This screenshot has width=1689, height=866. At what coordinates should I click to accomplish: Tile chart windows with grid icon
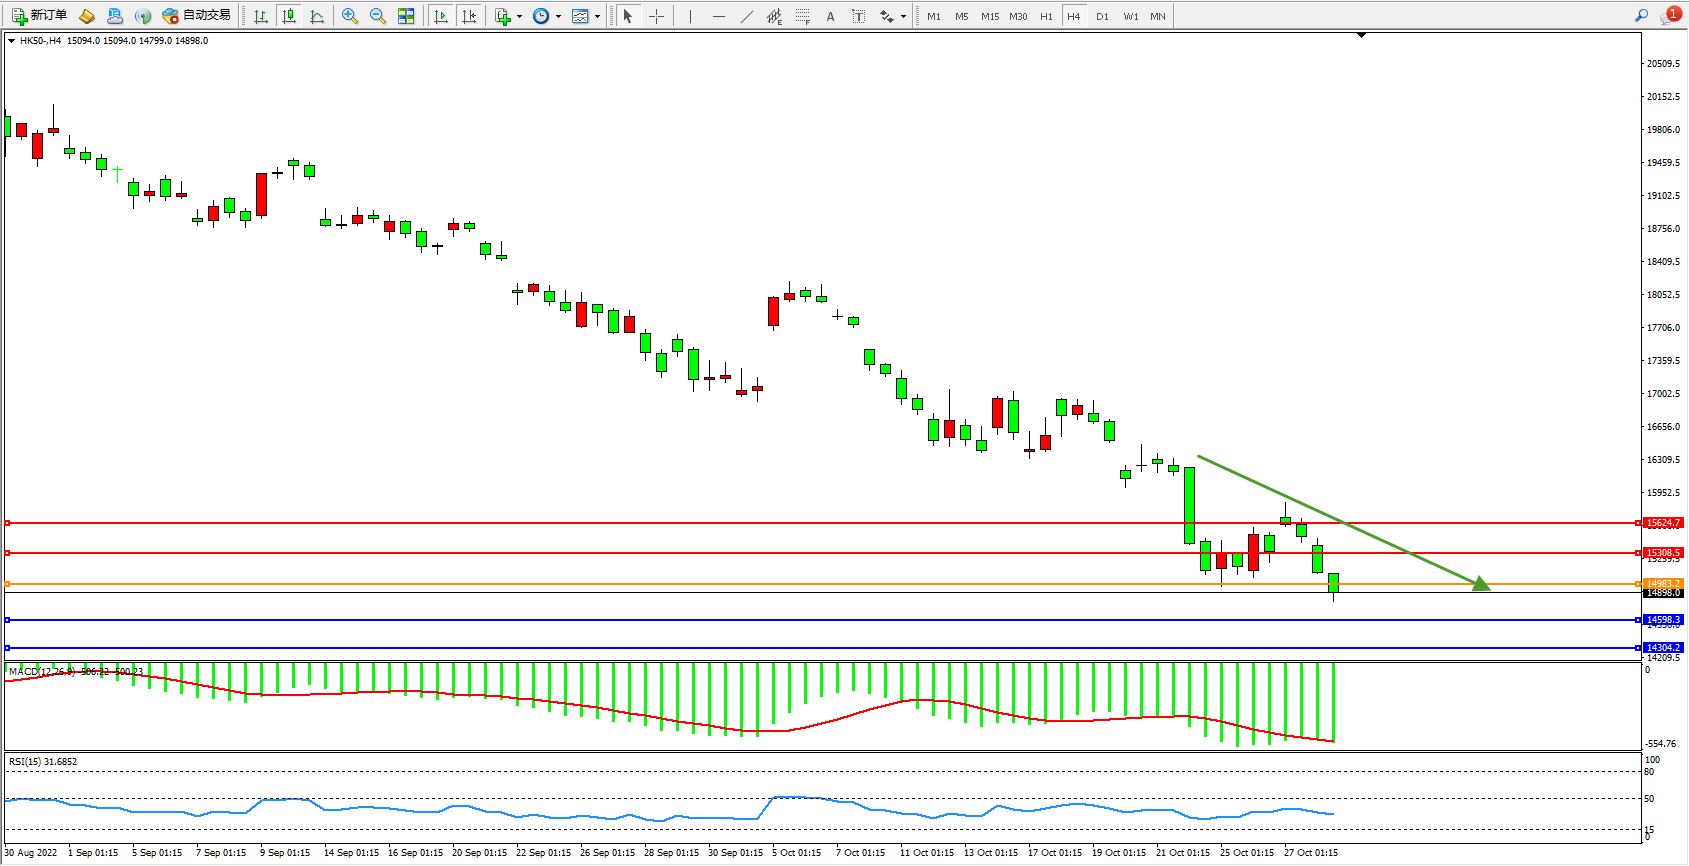pyautogui.click(x=406, y=16)
